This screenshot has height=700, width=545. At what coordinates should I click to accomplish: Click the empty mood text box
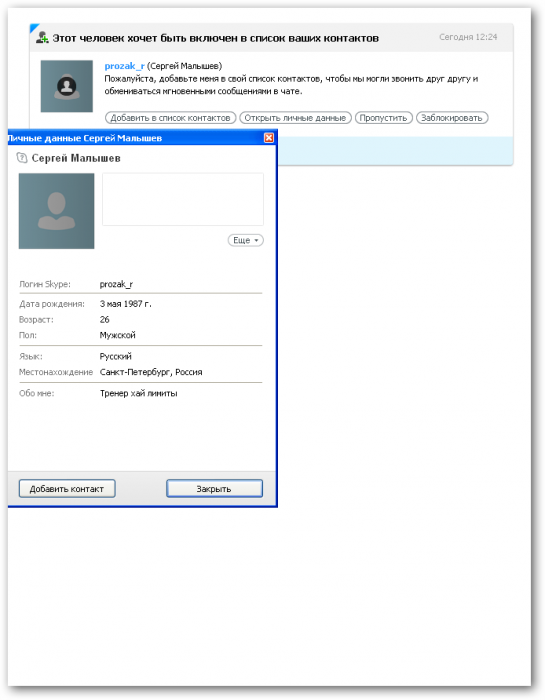tap(183, 199)
